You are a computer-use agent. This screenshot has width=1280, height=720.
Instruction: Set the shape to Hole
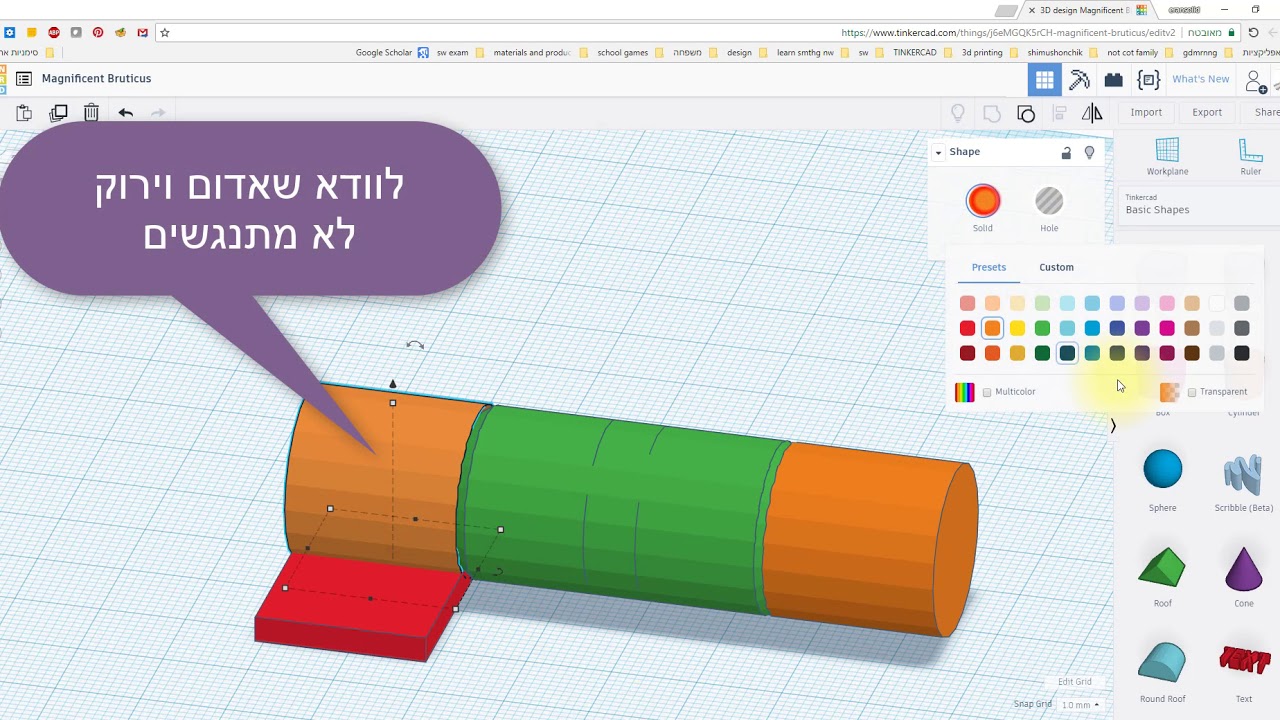point(1049,201)
